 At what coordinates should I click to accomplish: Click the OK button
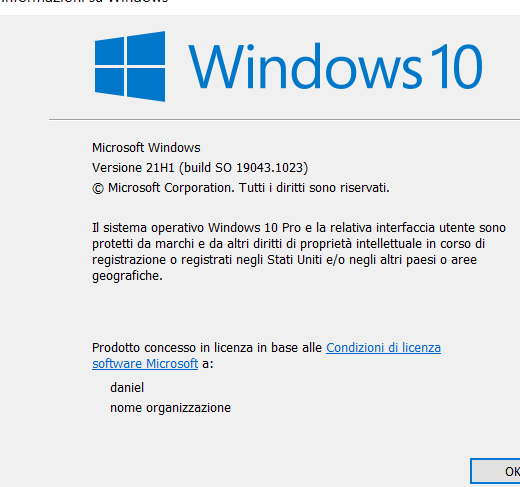pyautogui.click(x=496, y=471)
